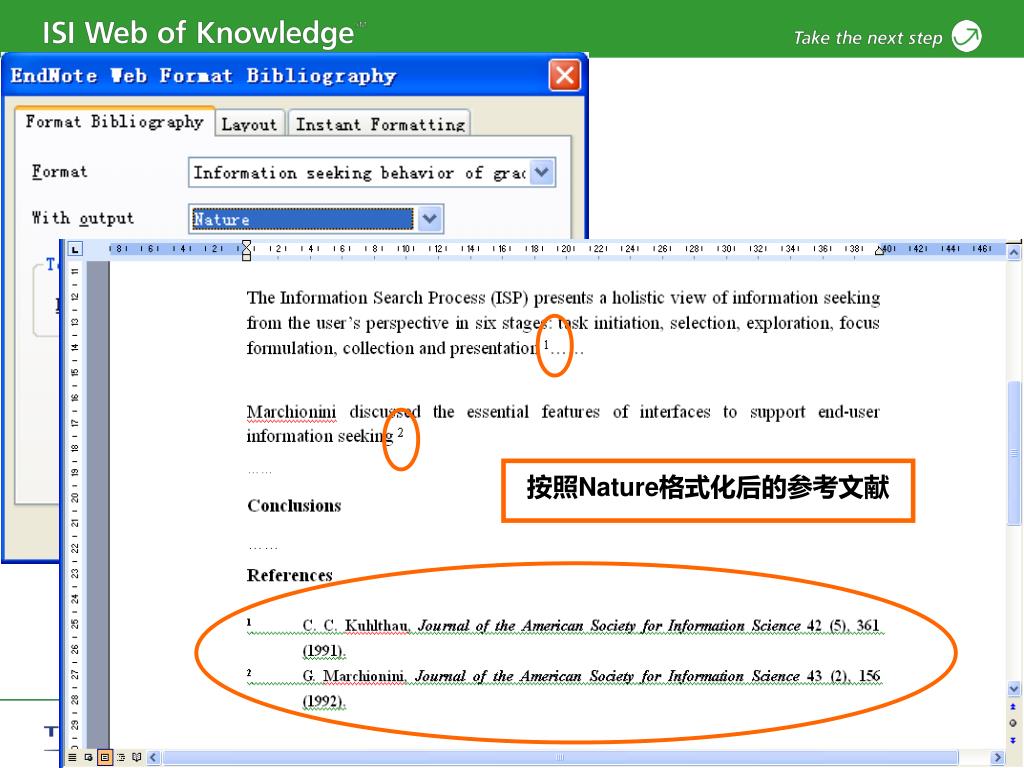
Task: Click the Nature output style field
Action: pyautogui.click(x=303, y=219)
